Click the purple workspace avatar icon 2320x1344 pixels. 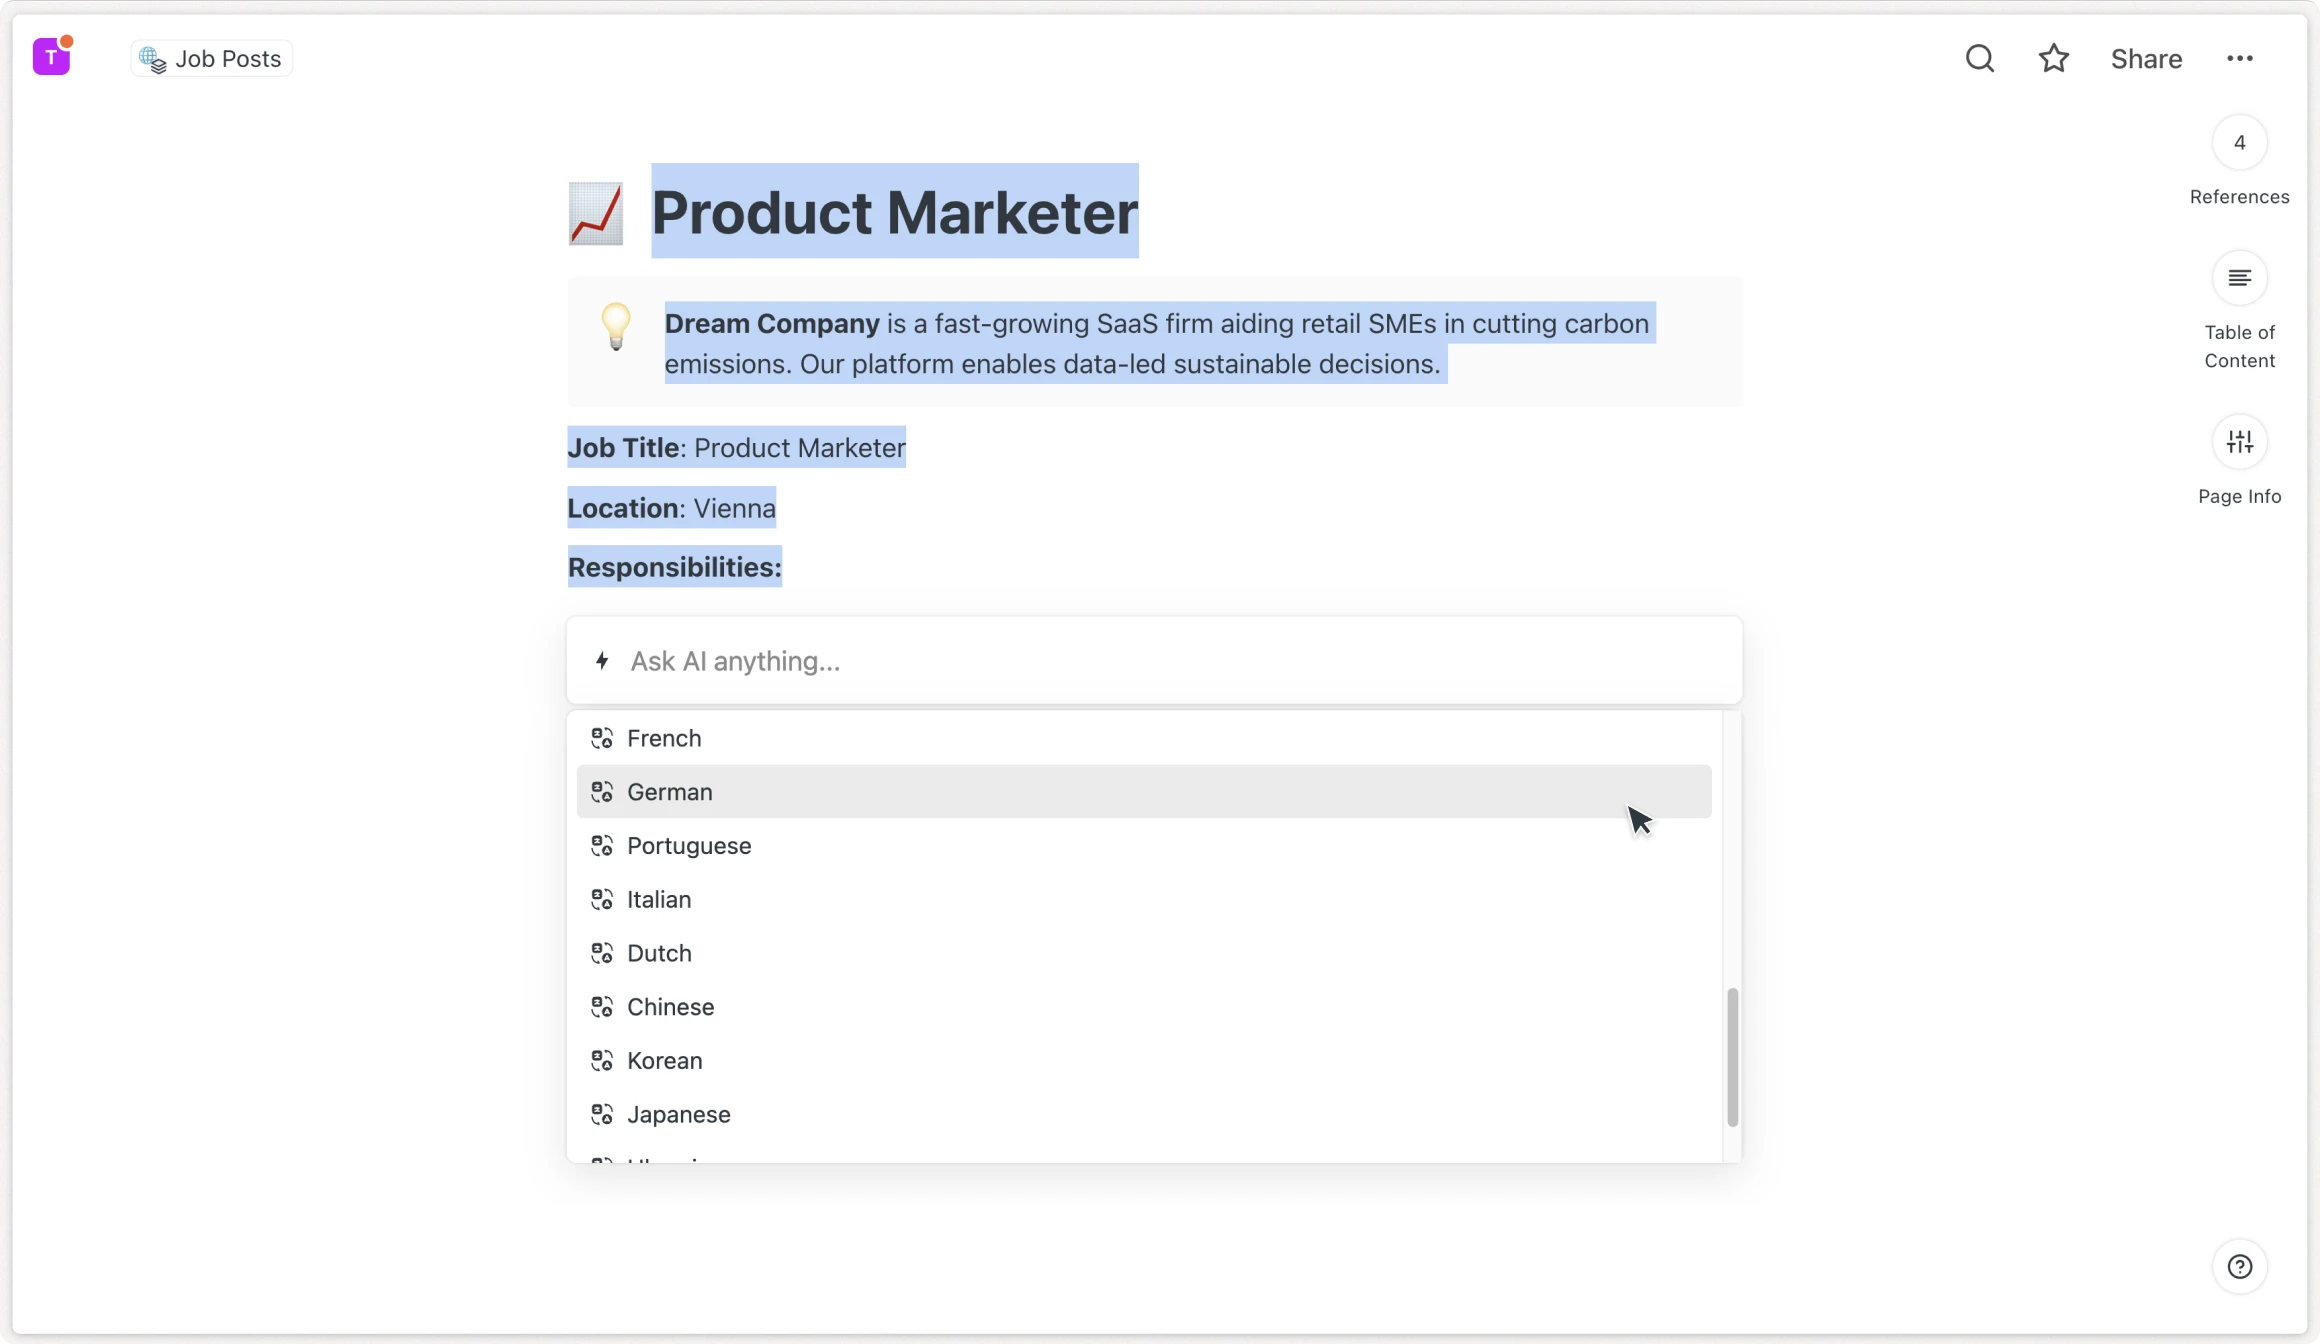tap(51, 57)
